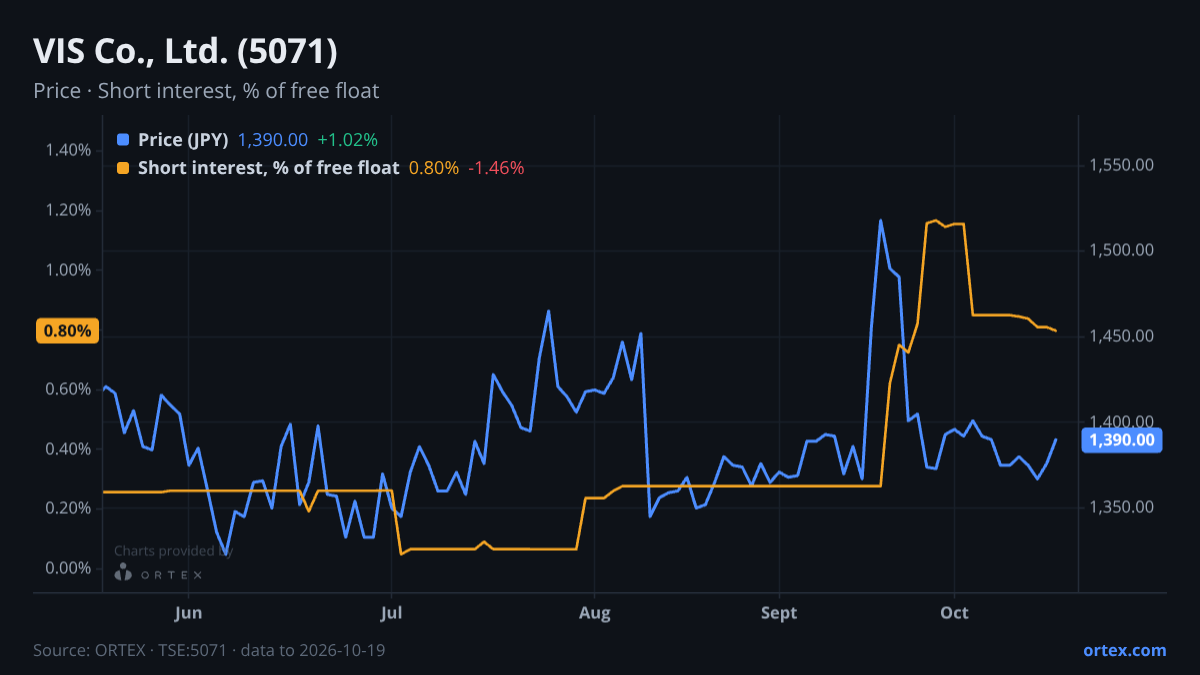This screenshot has height=675, width=1200.
Task: Click the Jun x-axis label
Action: 188,613
